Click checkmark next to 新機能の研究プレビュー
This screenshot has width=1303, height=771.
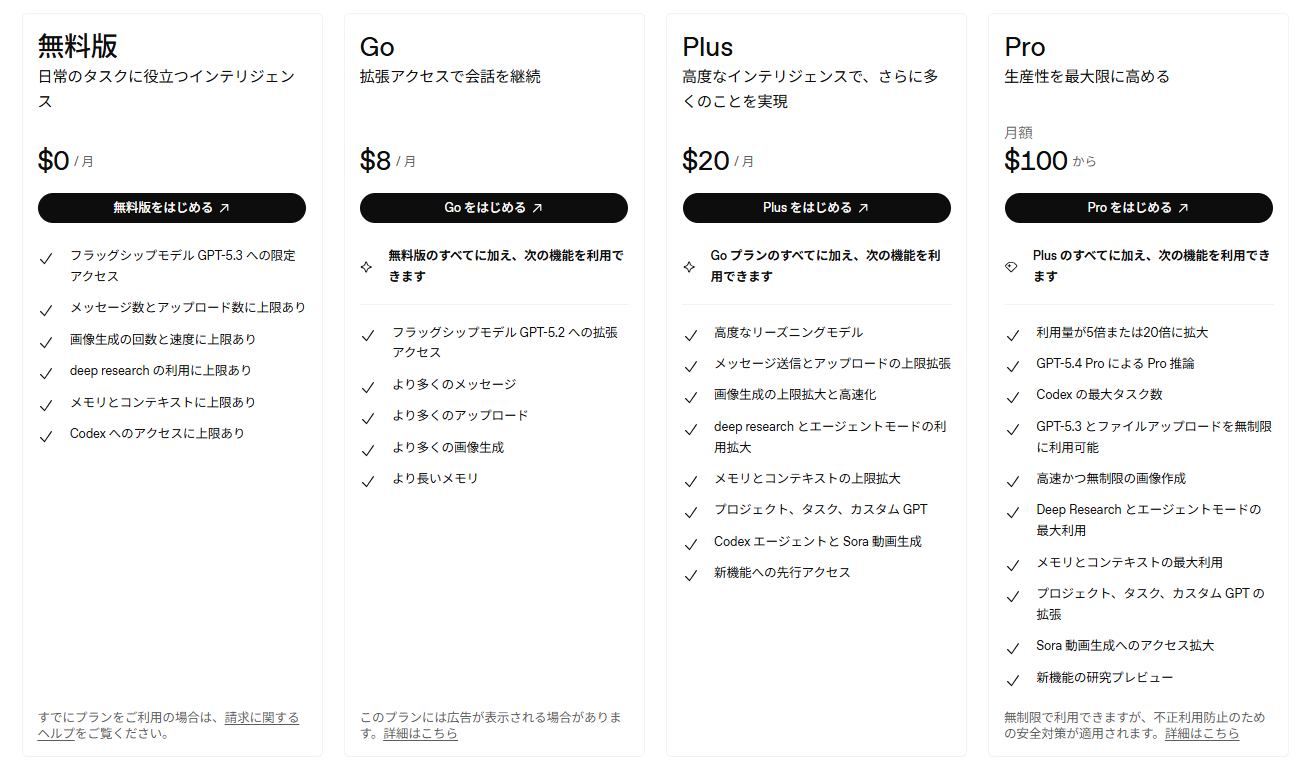pyautogui.click(x=1012, y=680)
